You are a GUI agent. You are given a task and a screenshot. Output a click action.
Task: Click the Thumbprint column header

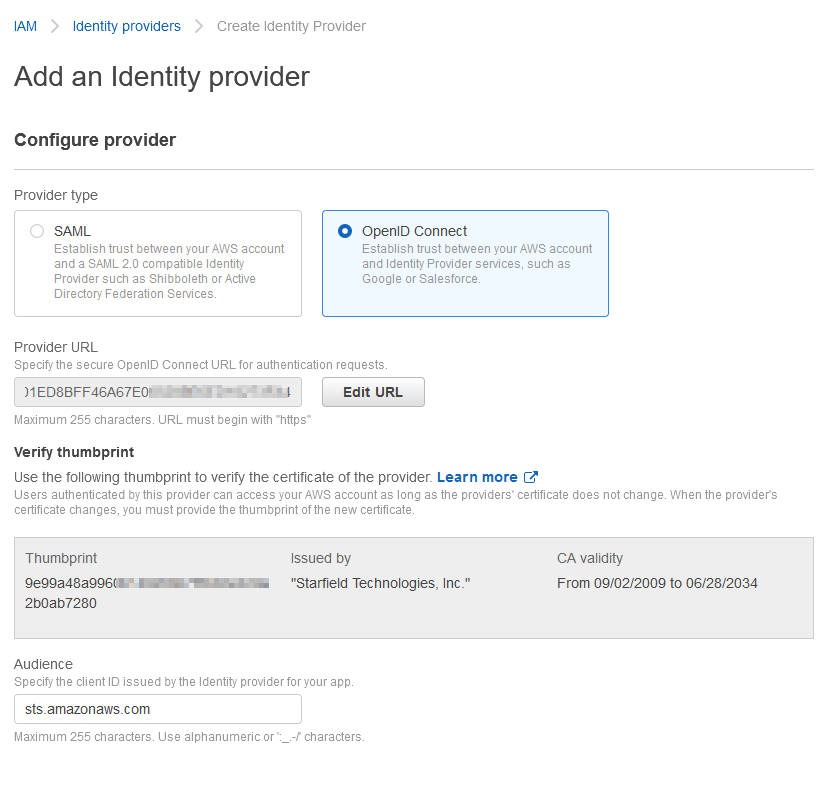[61, 558]
